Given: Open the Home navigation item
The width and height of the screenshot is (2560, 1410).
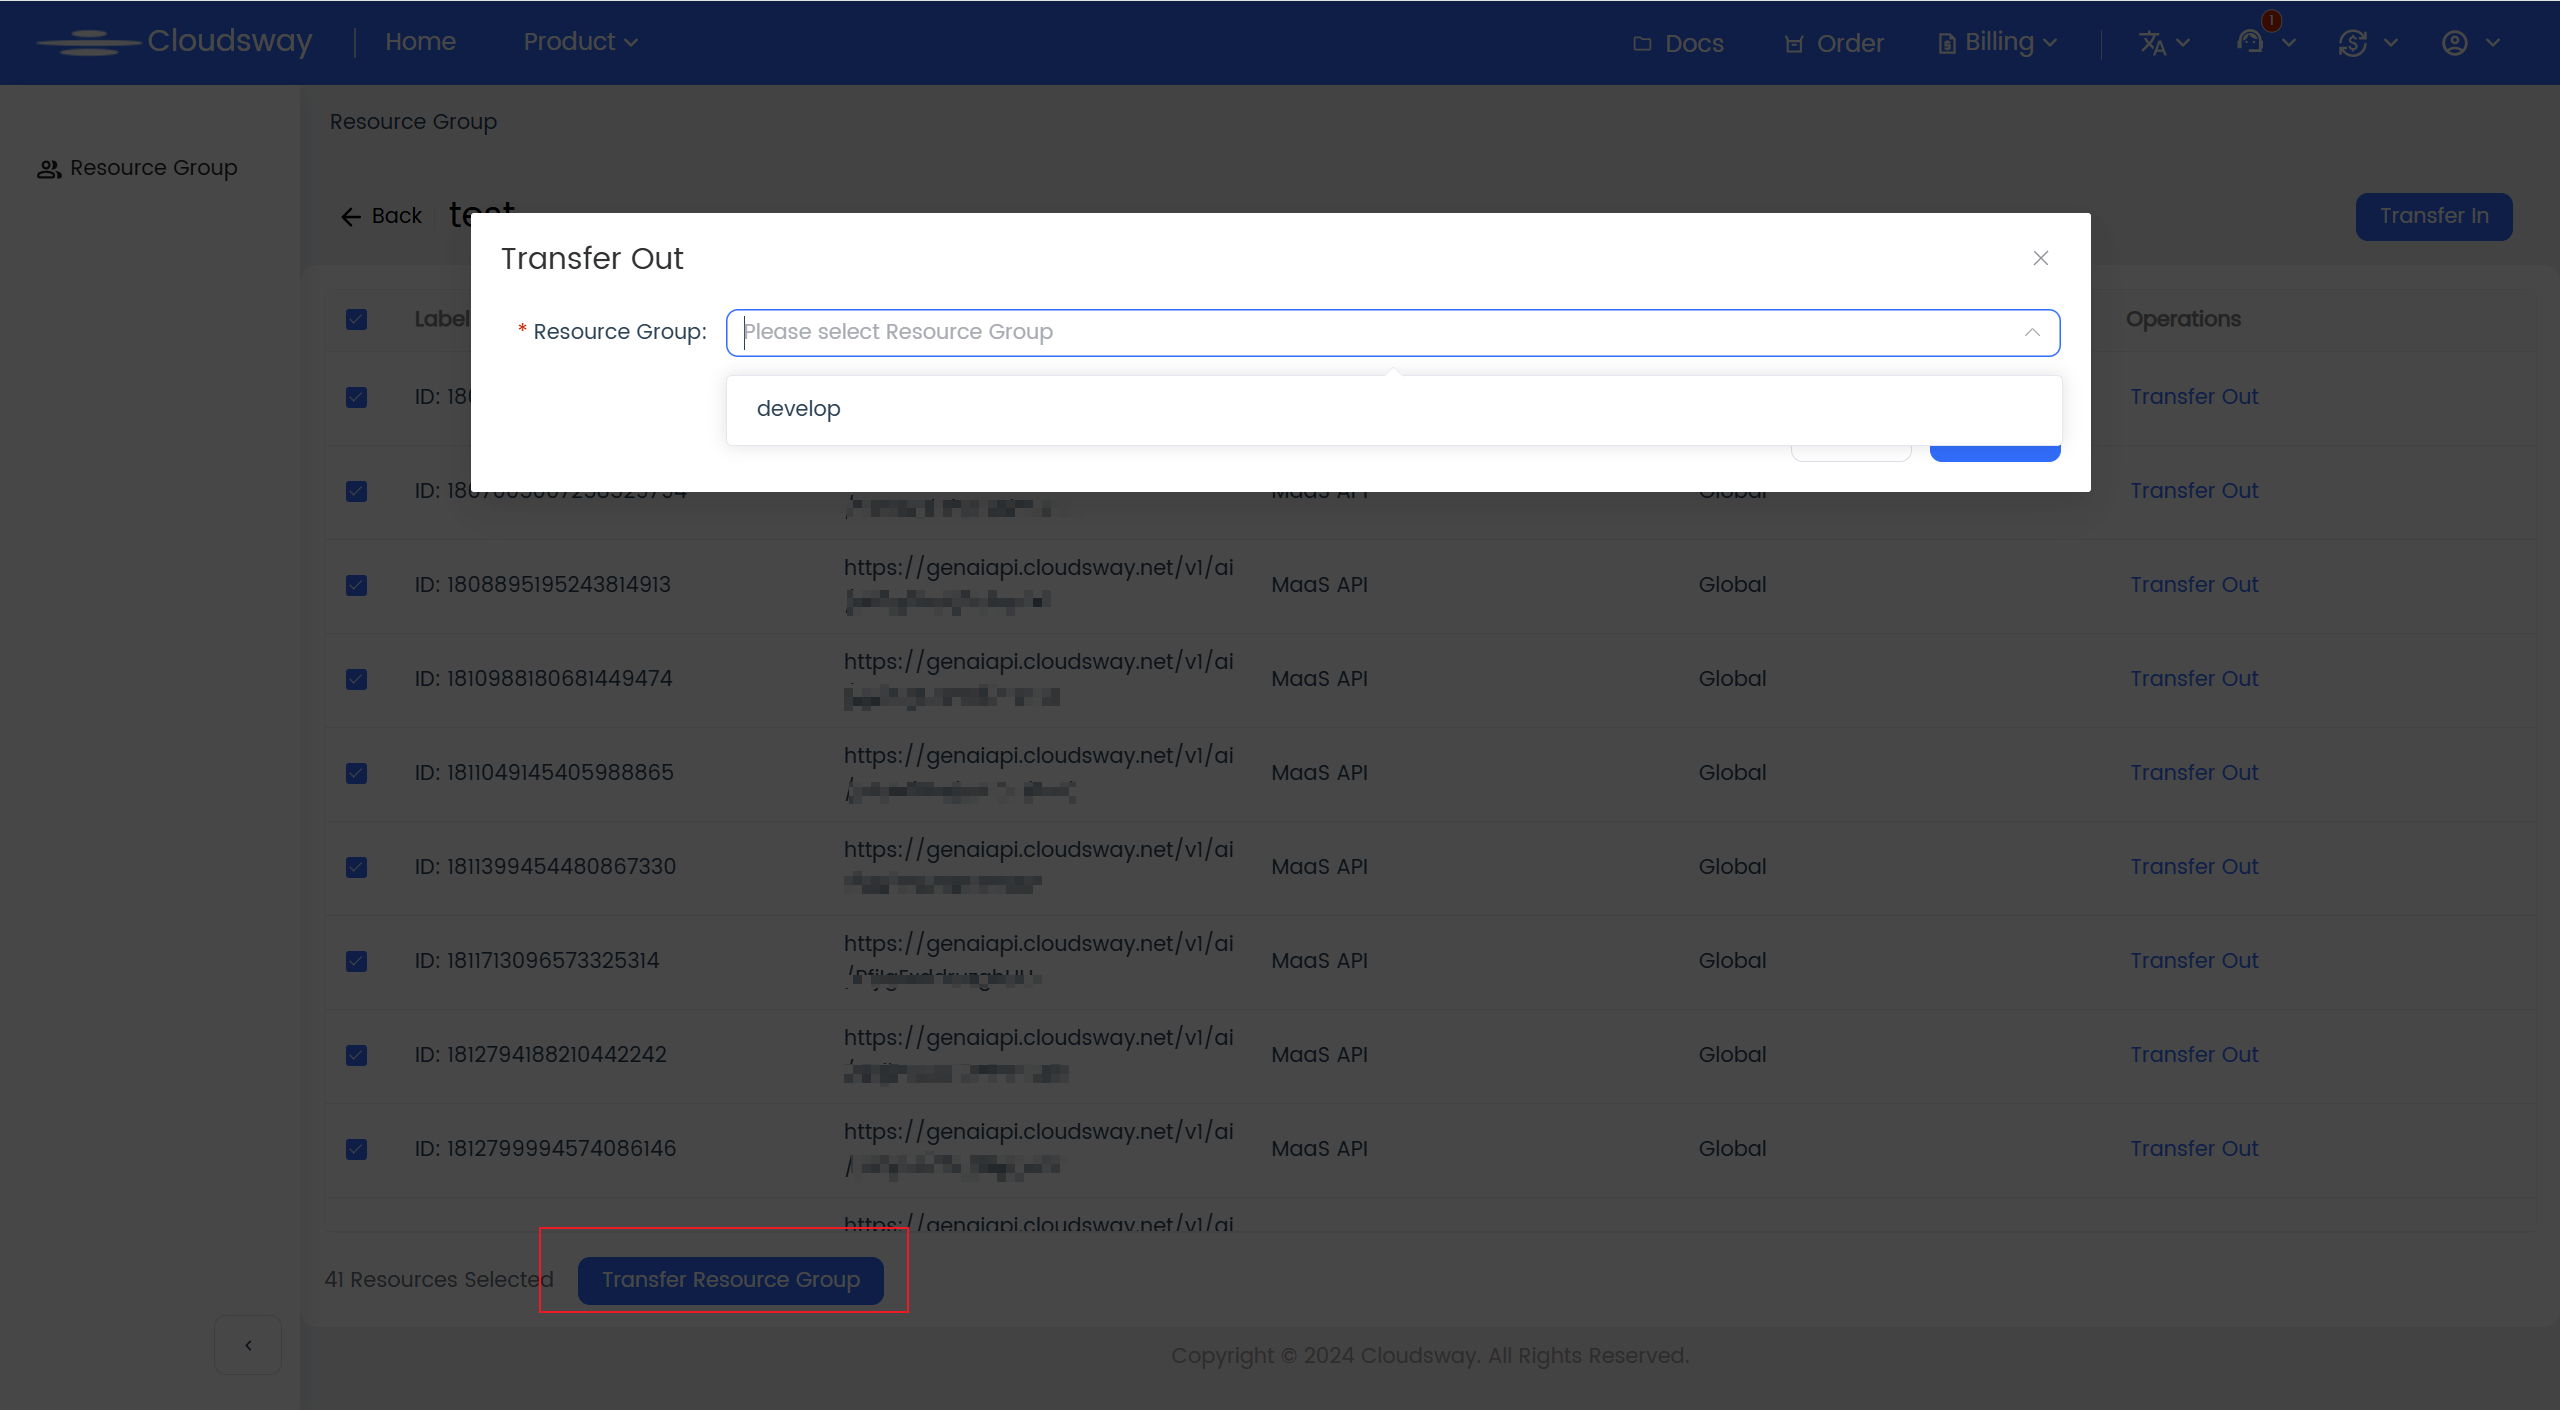Looking at the screenshot, I should (x=420, y=42).
